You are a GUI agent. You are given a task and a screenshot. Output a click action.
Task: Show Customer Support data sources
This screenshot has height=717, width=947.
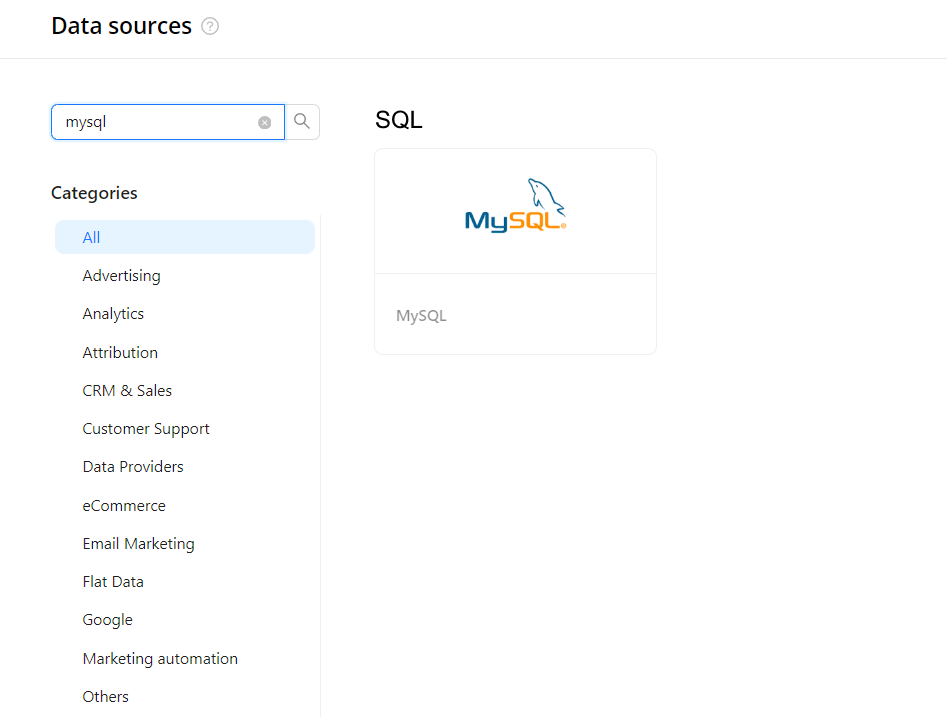146,429
